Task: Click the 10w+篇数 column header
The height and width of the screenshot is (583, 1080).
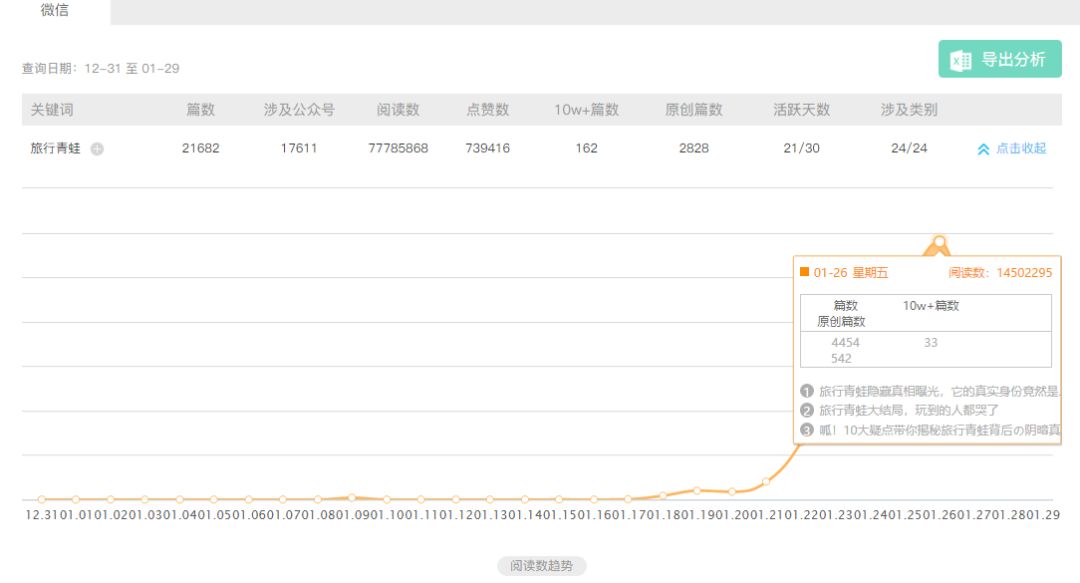Action: tap(587, 110)
